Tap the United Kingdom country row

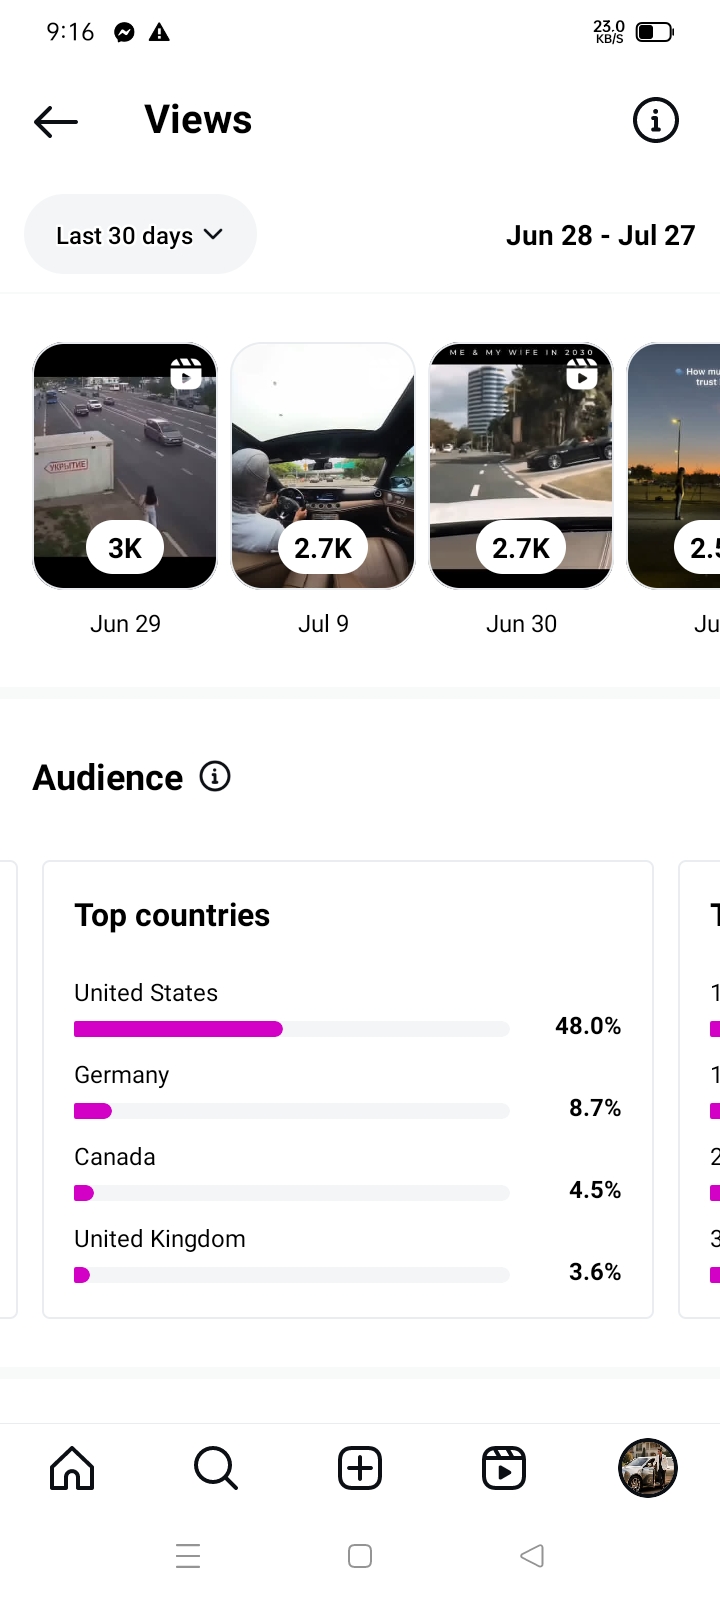click(x=347, y=1256)
